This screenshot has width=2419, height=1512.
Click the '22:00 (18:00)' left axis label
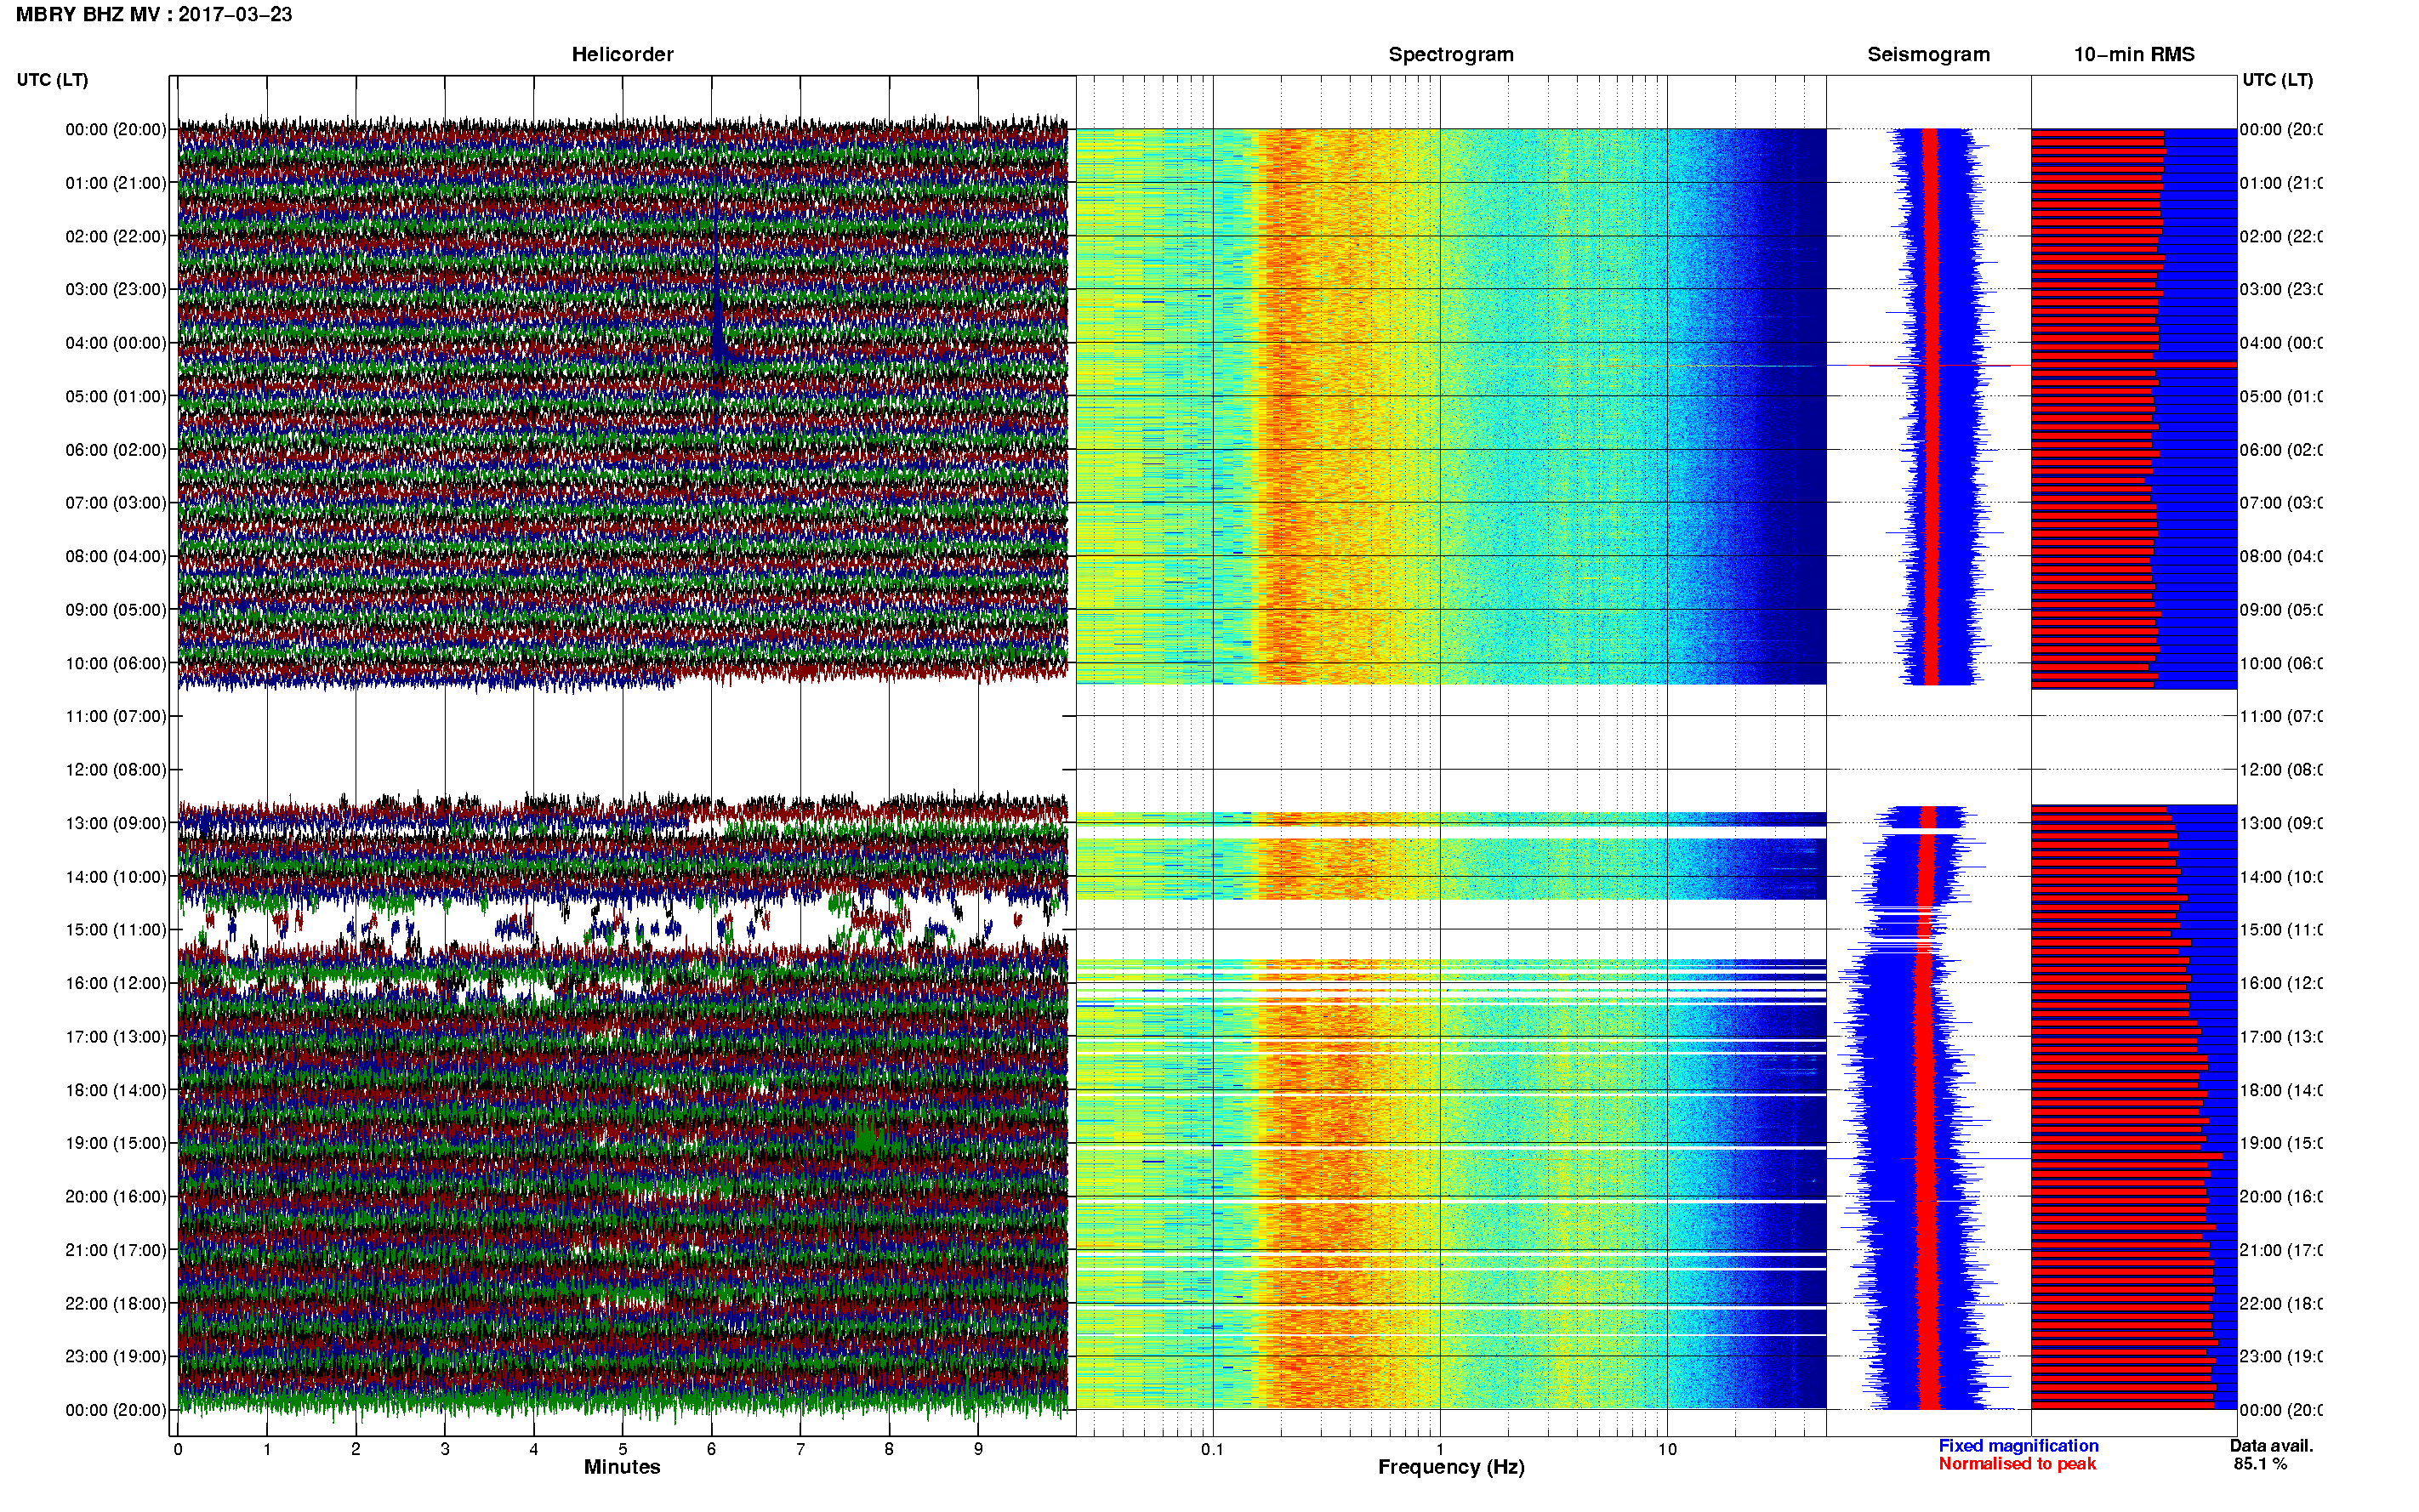[x=116, y=1304]
